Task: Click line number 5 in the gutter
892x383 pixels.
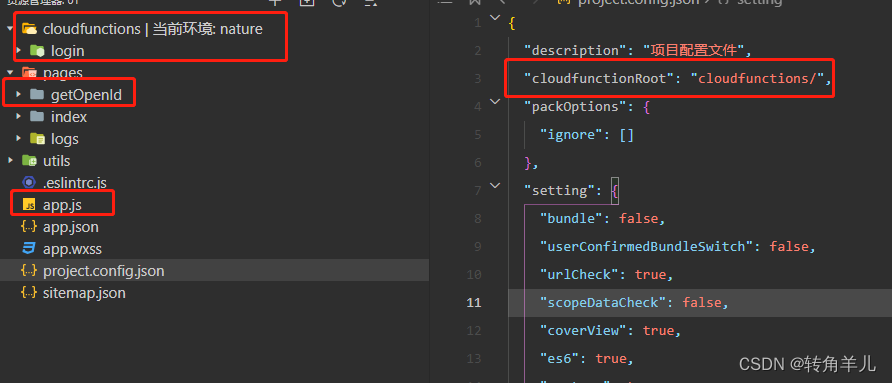Action: coord(477,135)
